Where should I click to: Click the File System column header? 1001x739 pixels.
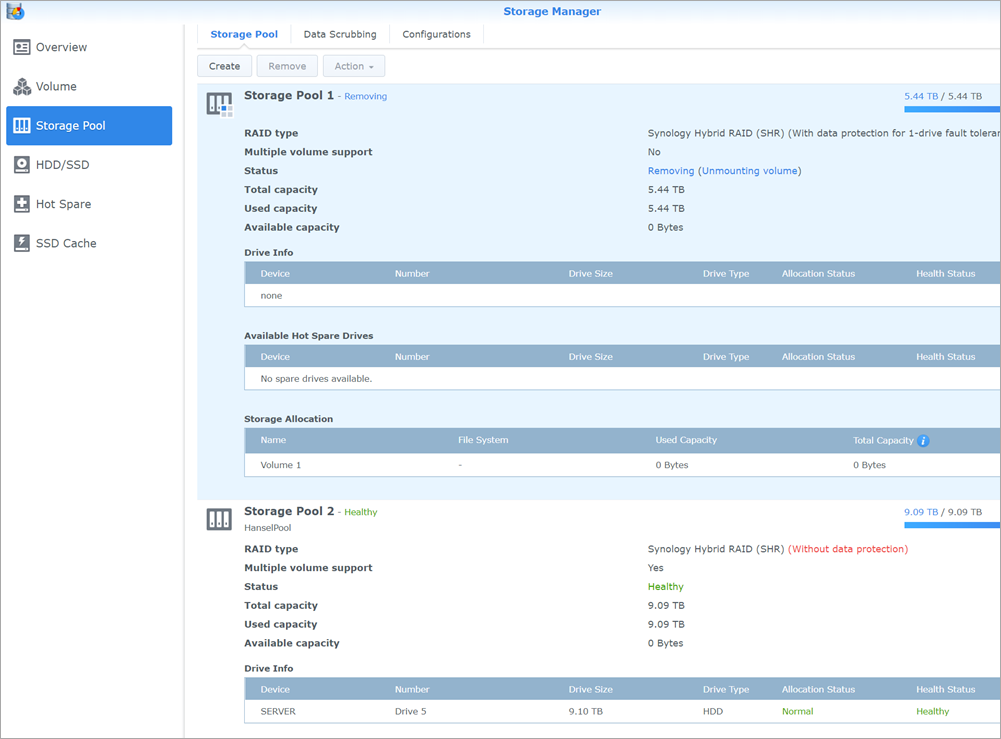(x=483, y=440)
